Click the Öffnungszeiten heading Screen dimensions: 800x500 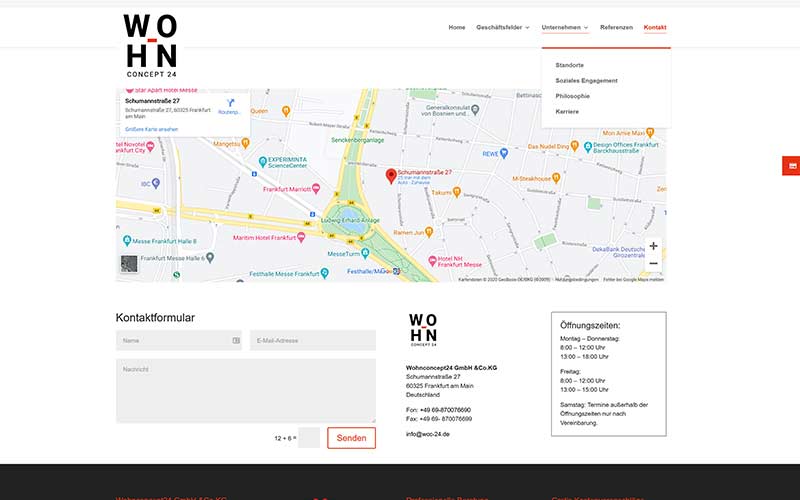(x=590, y=325)
